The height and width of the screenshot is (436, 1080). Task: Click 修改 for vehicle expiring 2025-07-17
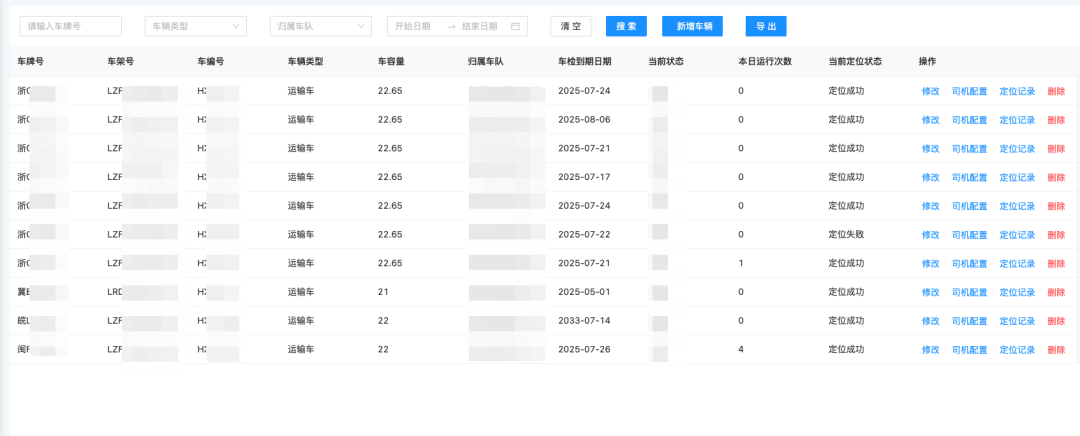[930, 177]
